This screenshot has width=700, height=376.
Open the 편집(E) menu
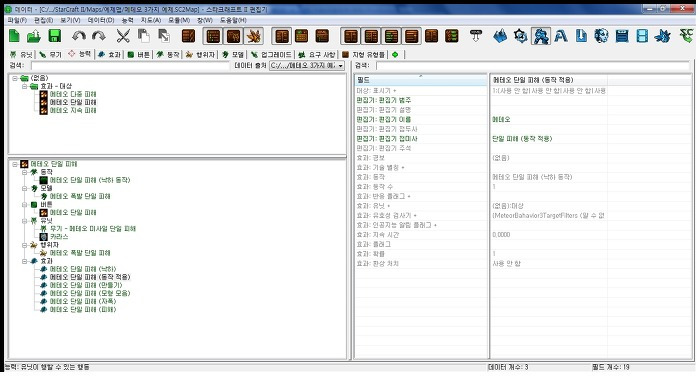(x=44, y=20)
